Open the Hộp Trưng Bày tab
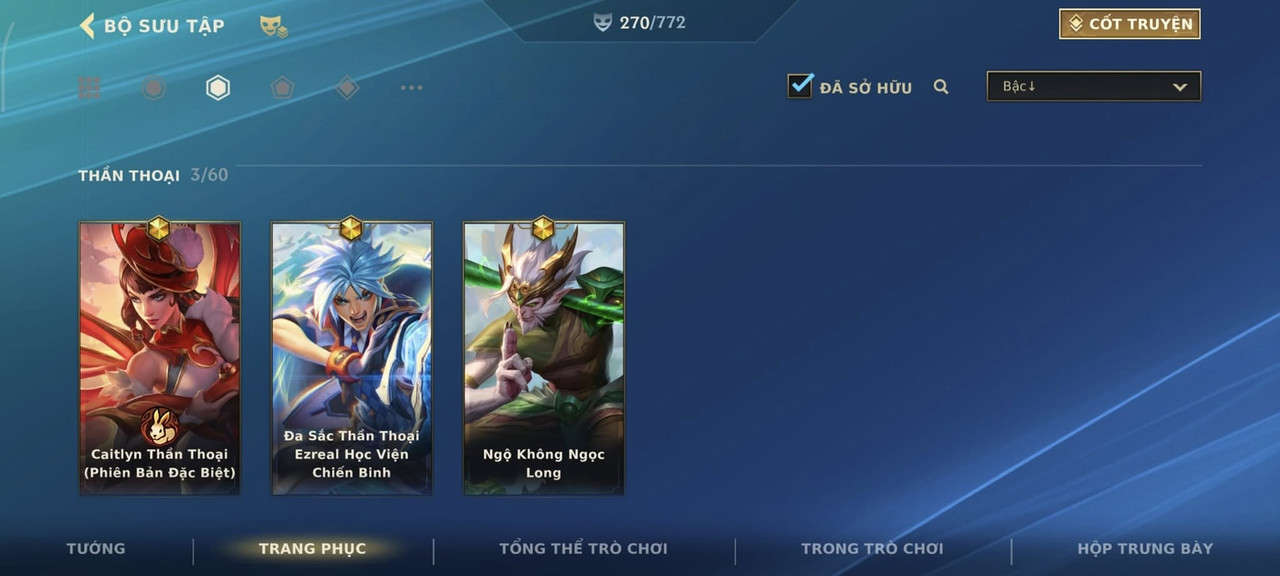The height and width of the screenshot is (576, 1280). pos(1145,548)
